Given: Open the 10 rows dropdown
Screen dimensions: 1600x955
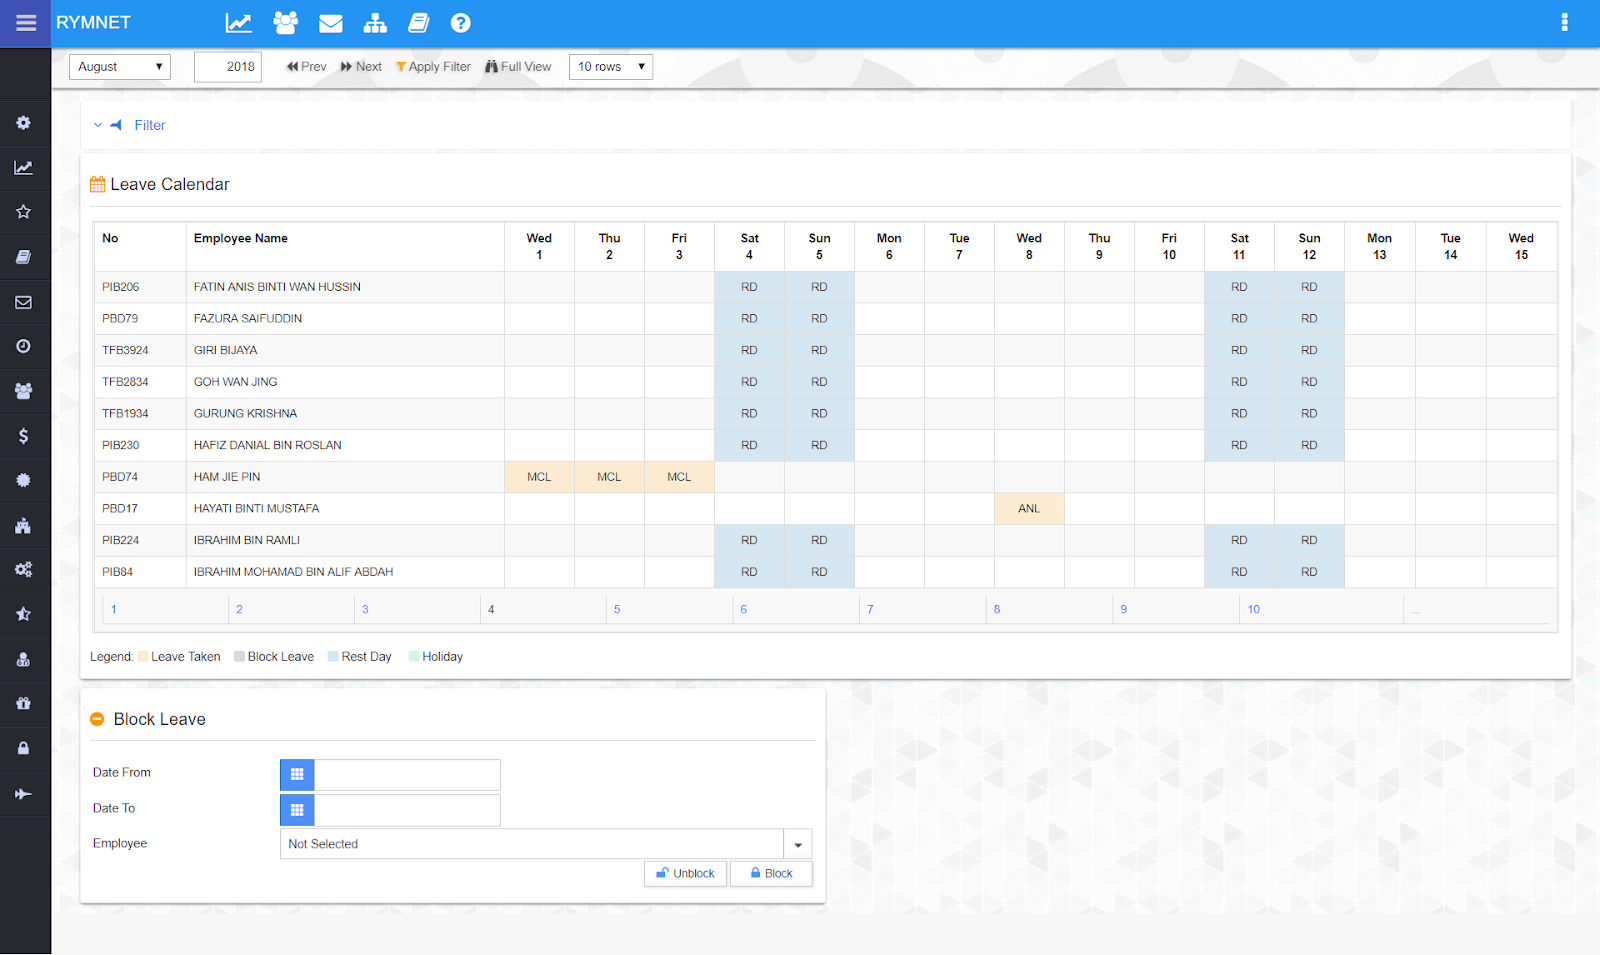Looking at the screenshot, I should click(610, 67).
